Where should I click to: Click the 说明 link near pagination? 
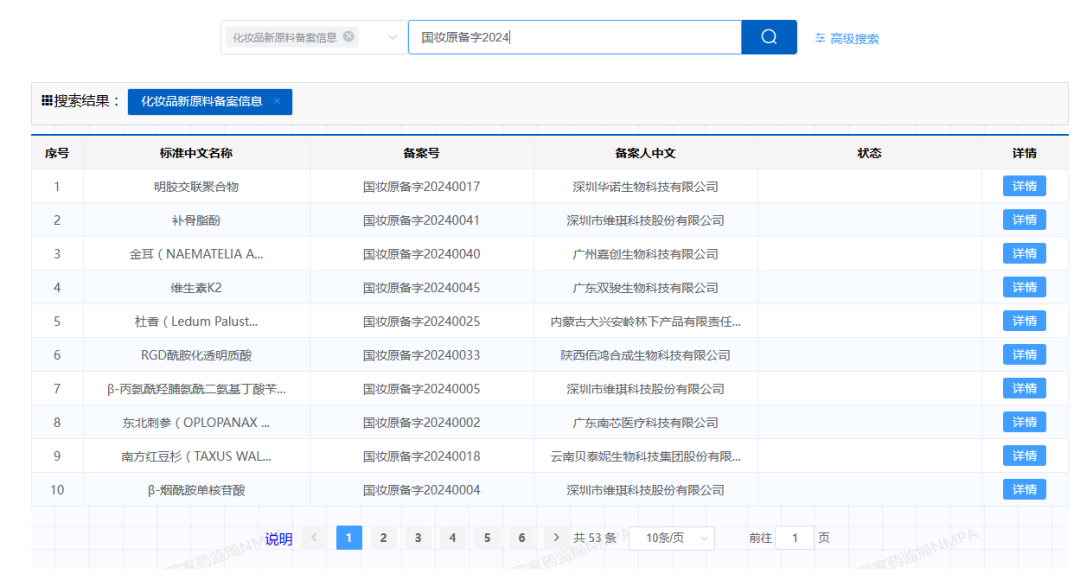point(278,539)
